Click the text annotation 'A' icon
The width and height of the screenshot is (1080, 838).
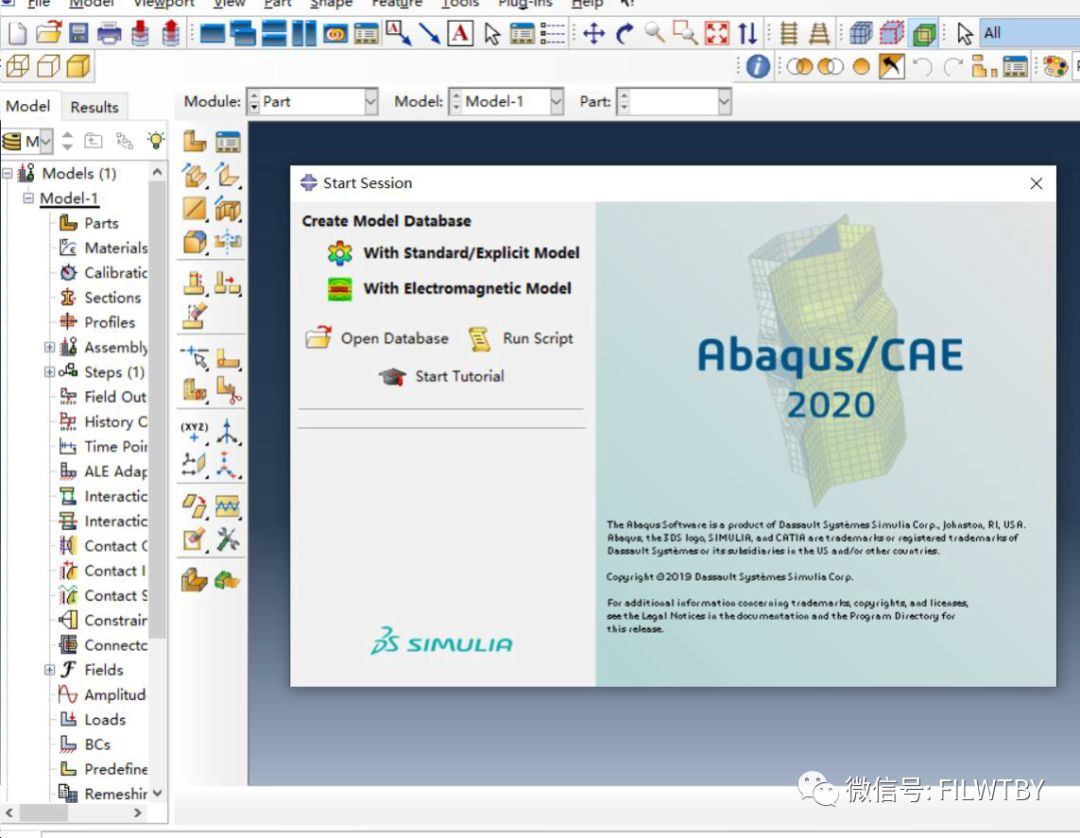tap(460, 33)
